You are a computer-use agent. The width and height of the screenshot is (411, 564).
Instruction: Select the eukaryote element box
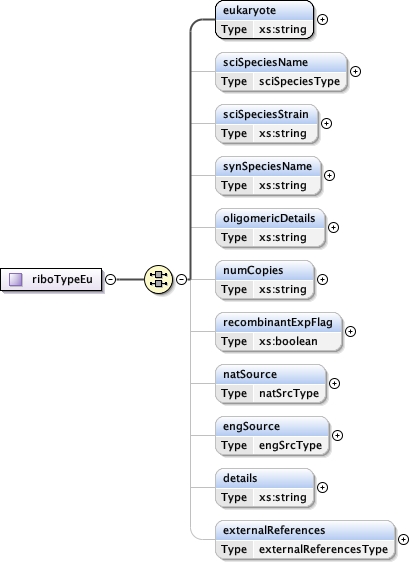point(265,19)
